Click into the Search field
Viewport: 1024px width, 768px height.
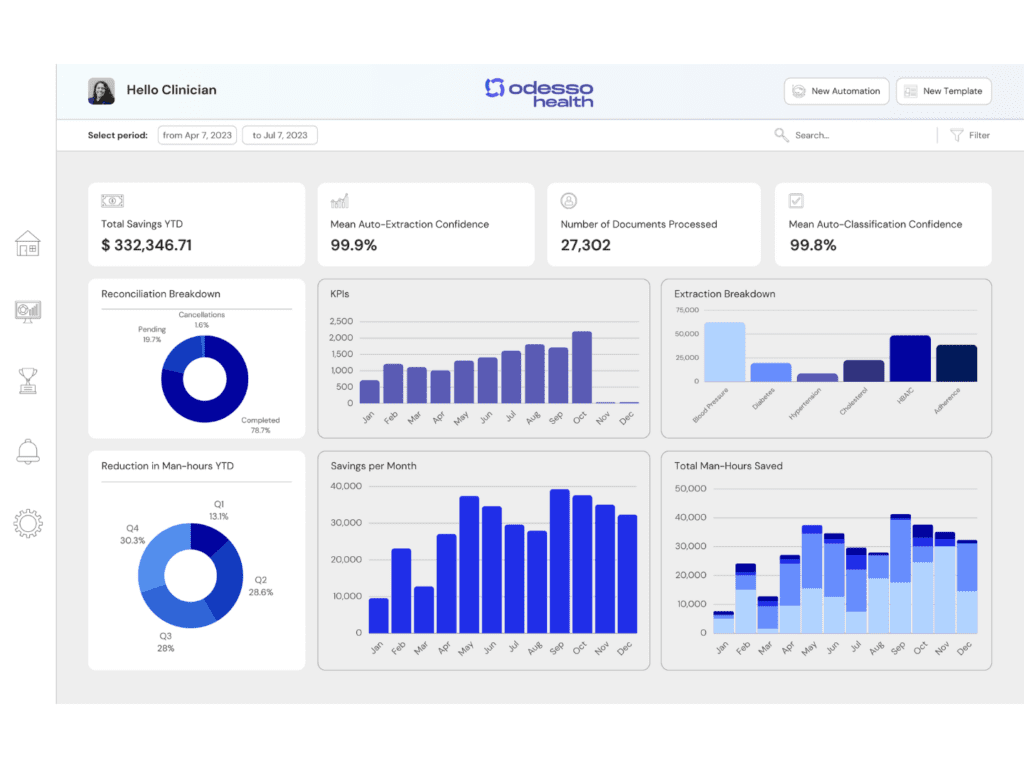coord(840,135)
